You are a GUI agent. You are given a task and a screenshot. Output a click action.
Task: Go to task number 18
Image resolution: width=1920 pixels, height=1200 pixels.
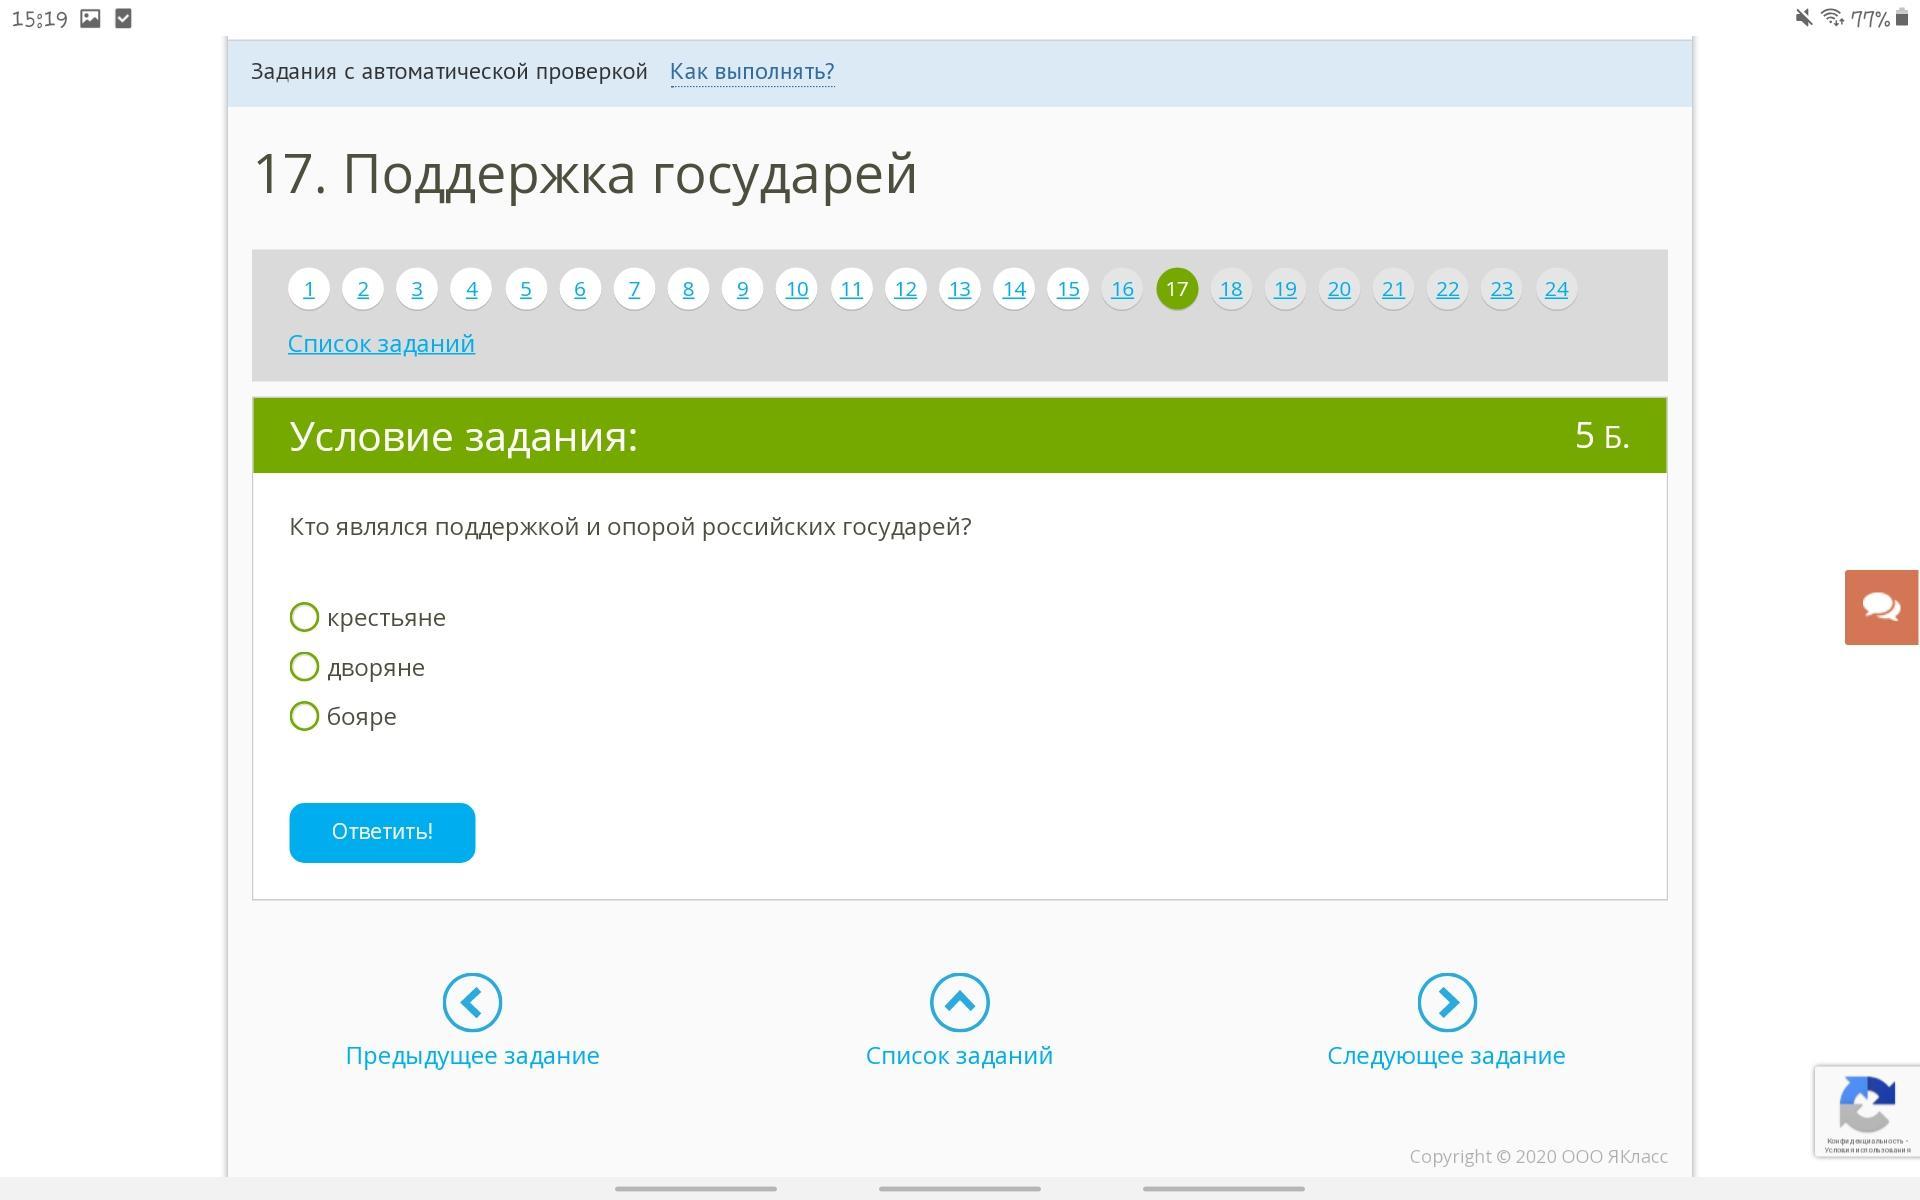(x=1231, y=289)
